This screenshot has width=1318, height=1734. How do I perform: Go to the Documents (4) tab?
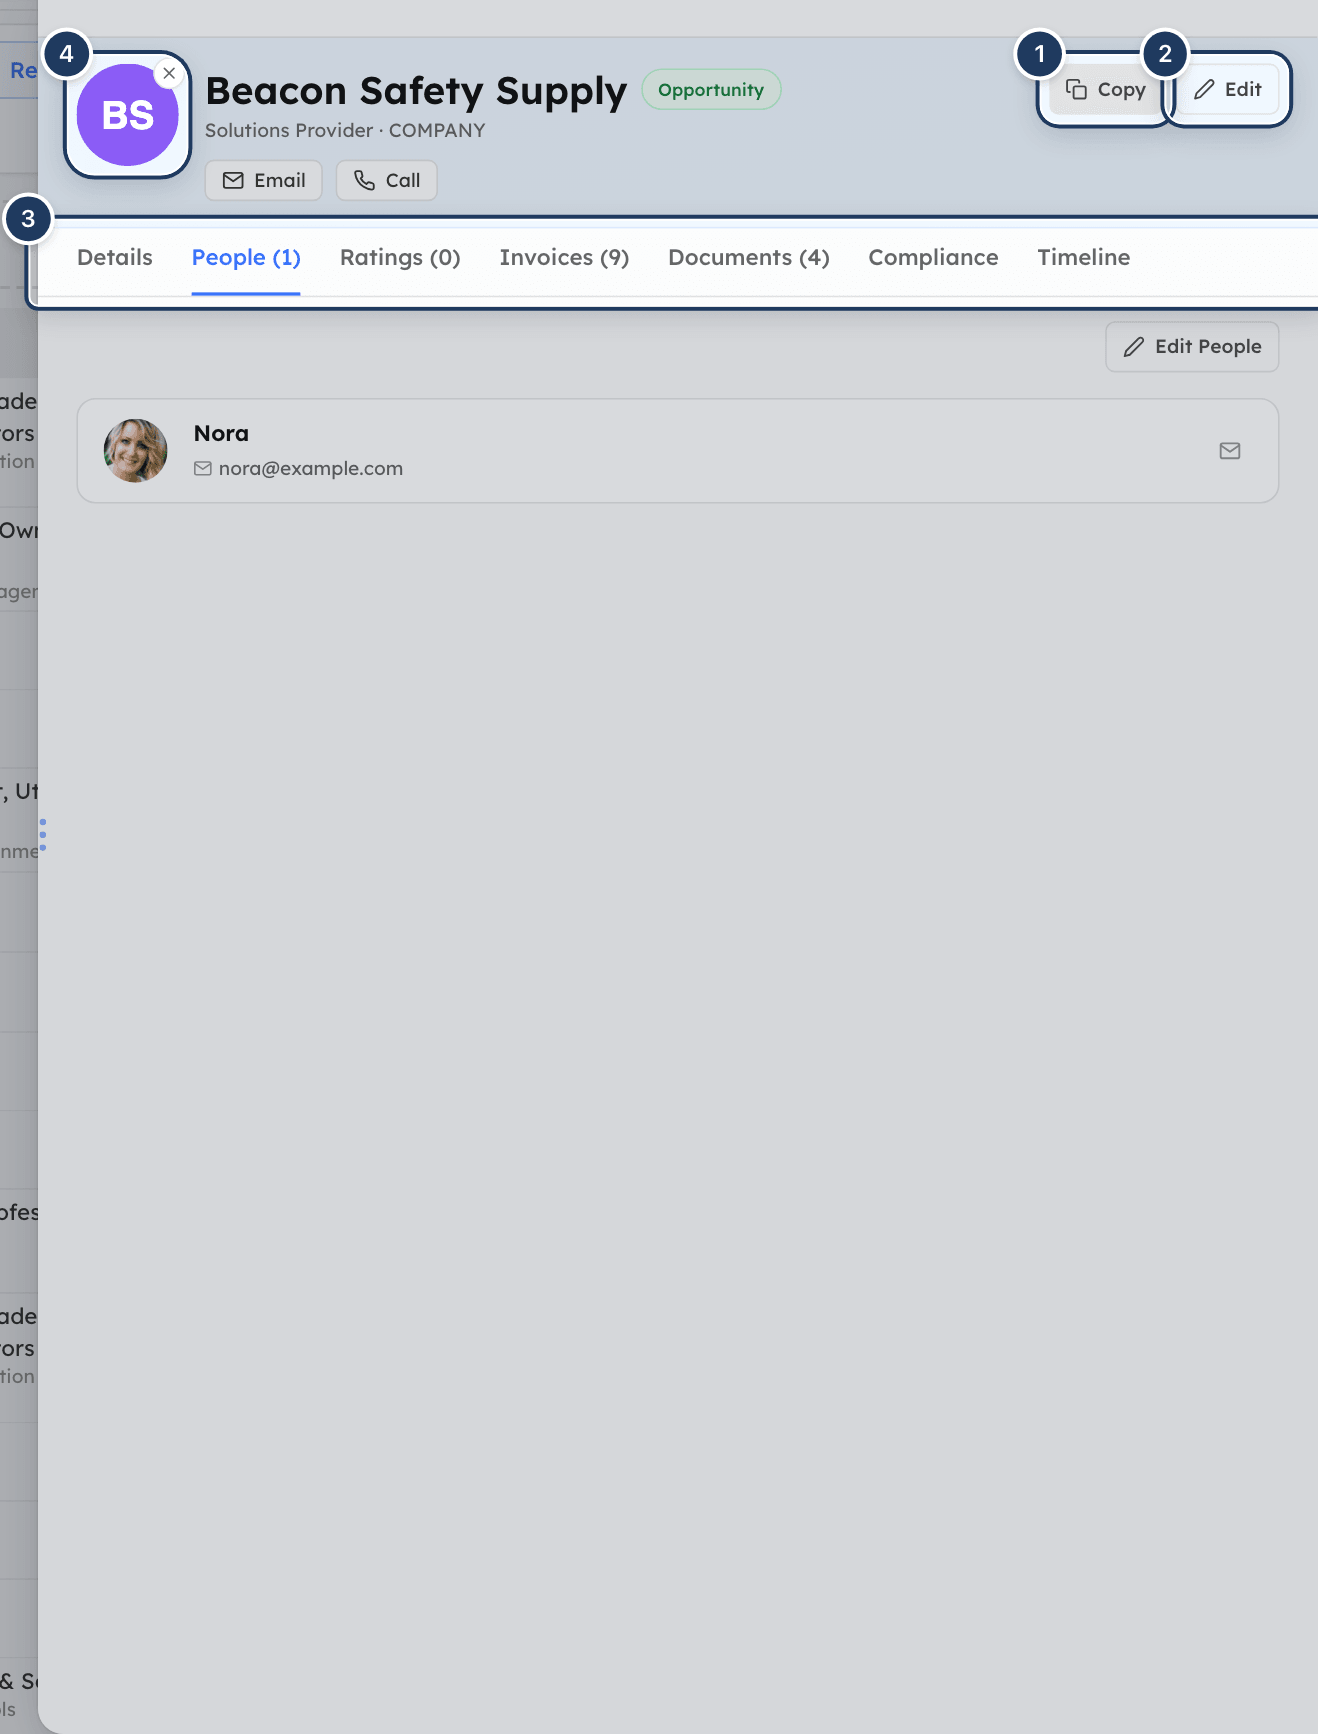(x=749, y=258)
